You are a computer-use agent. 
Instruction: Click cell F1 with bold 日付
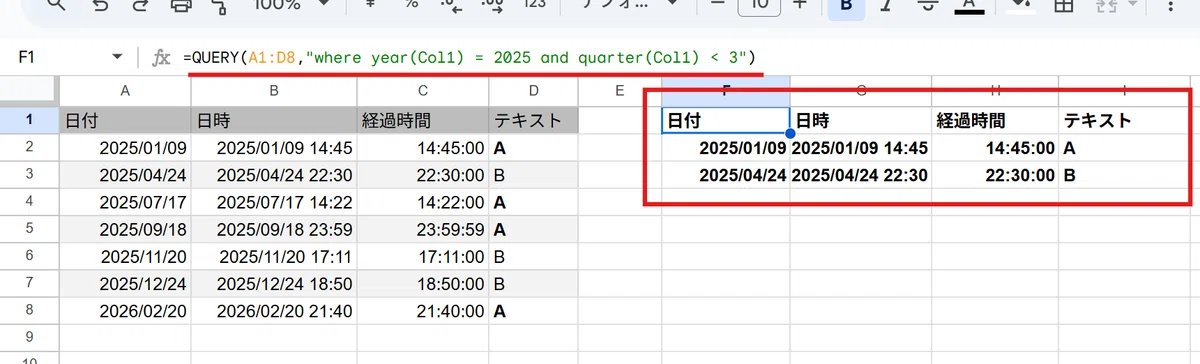(726, 120)
